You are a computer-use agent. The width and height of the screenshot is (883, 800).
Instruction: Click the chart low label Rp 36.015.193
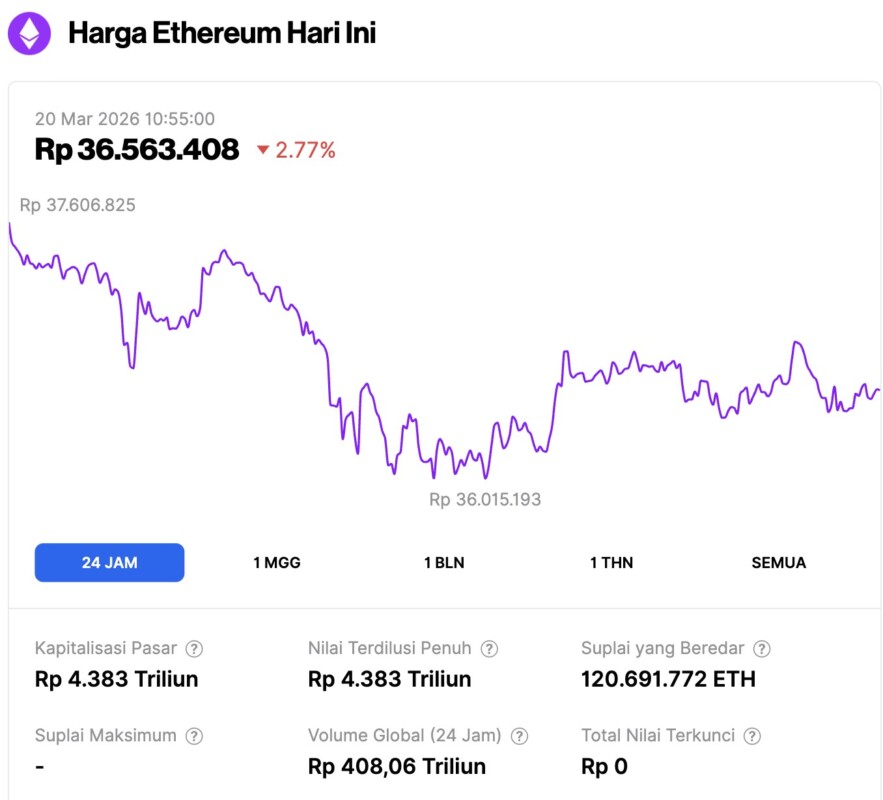(485, 499)
